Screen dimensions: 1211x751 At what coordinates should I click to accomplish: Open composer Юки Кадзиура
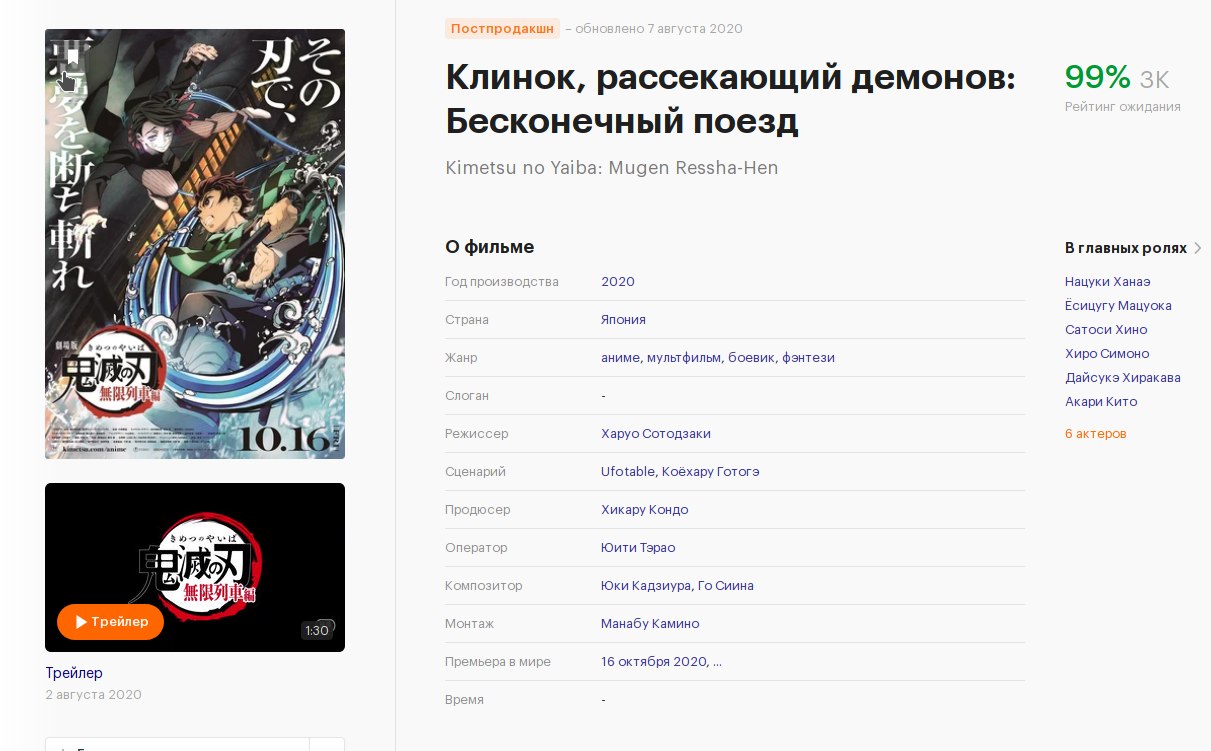646,586
